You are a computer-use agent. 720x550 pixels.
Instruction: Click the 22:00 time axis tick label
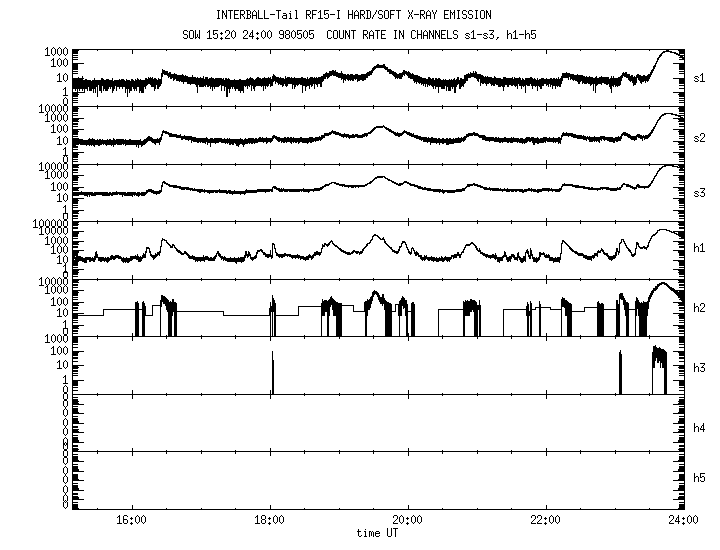tap(545, 520)
